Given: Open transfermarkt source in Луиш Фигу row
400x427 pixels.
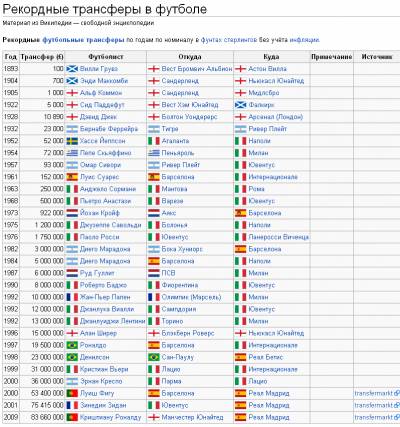Looking at the screenshot, I should [x=377, y=393].
